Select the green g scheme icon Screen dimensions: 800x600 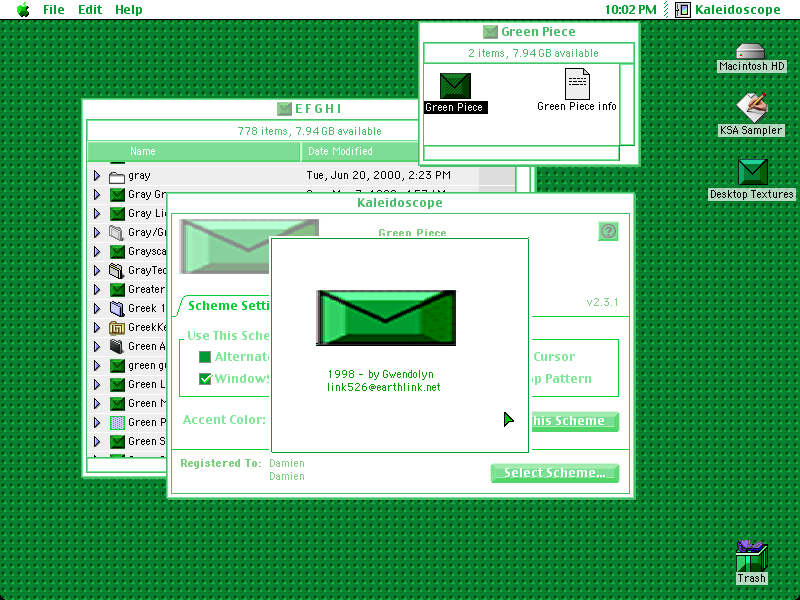[117, 366]
